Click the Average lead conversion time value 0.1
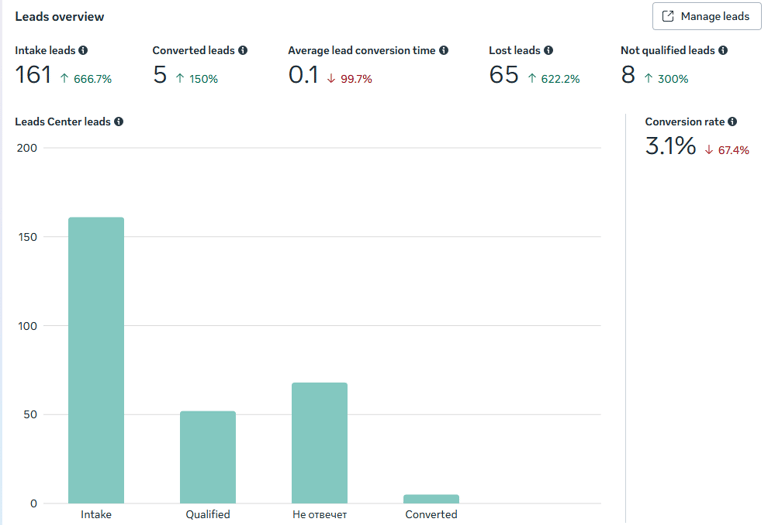Screen dimensions: 768x525 [303, 75]
